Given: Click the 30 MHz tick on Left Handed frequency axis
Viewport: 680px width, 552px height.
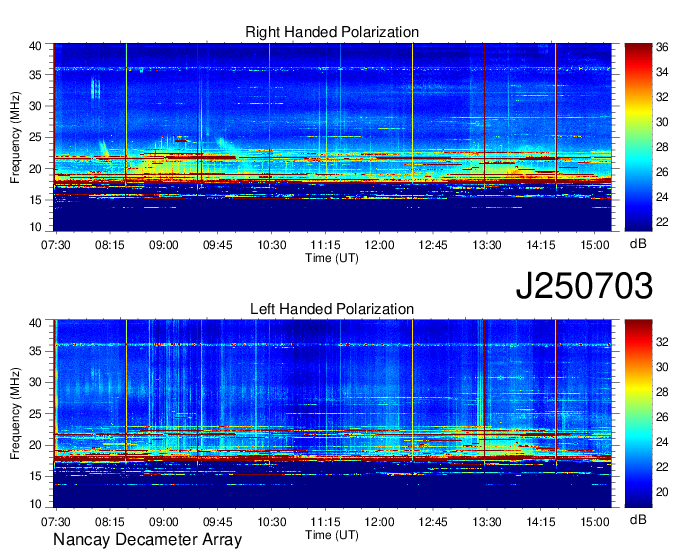Looking at the screenshot, I should pos(35,382).
